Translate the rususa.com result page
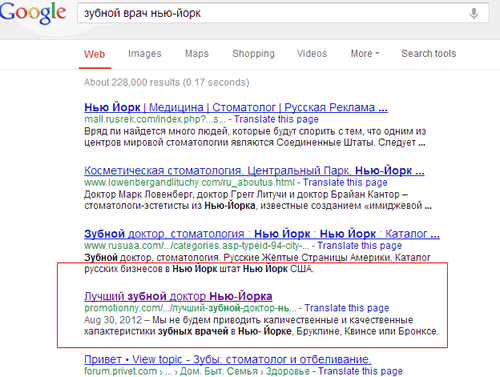 pos(359,246)
